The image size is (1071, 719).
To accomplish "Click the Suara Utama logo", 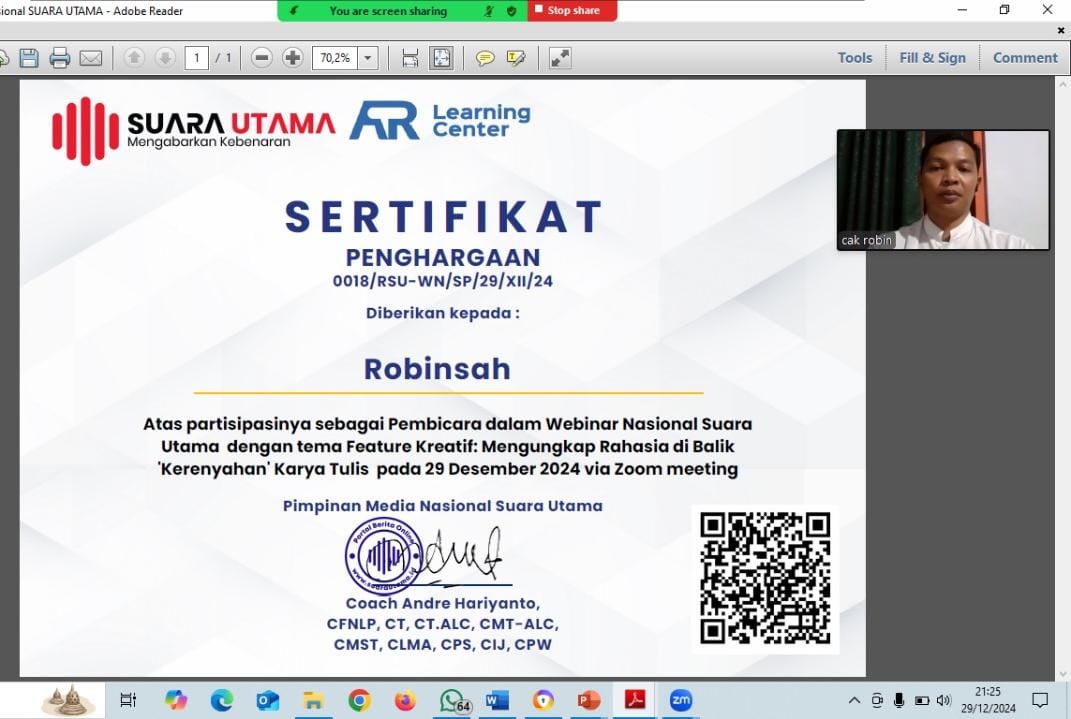I will (193, 130).
